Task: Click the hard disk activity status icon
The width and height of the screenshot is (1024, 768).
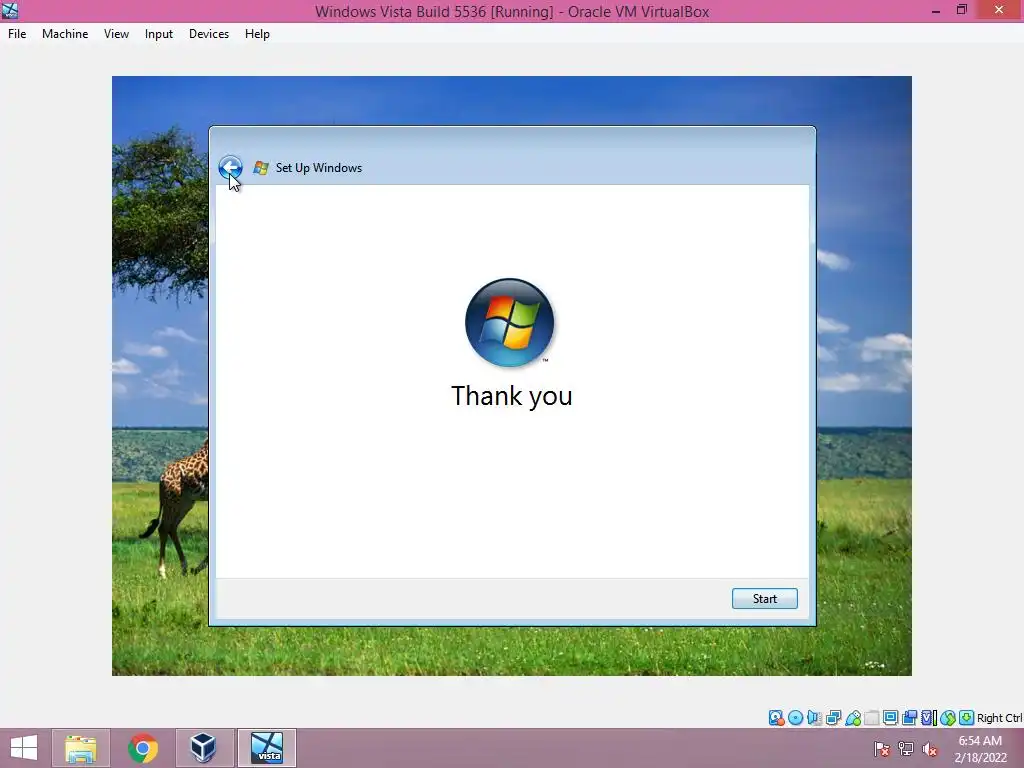Action: click(776, 718)
